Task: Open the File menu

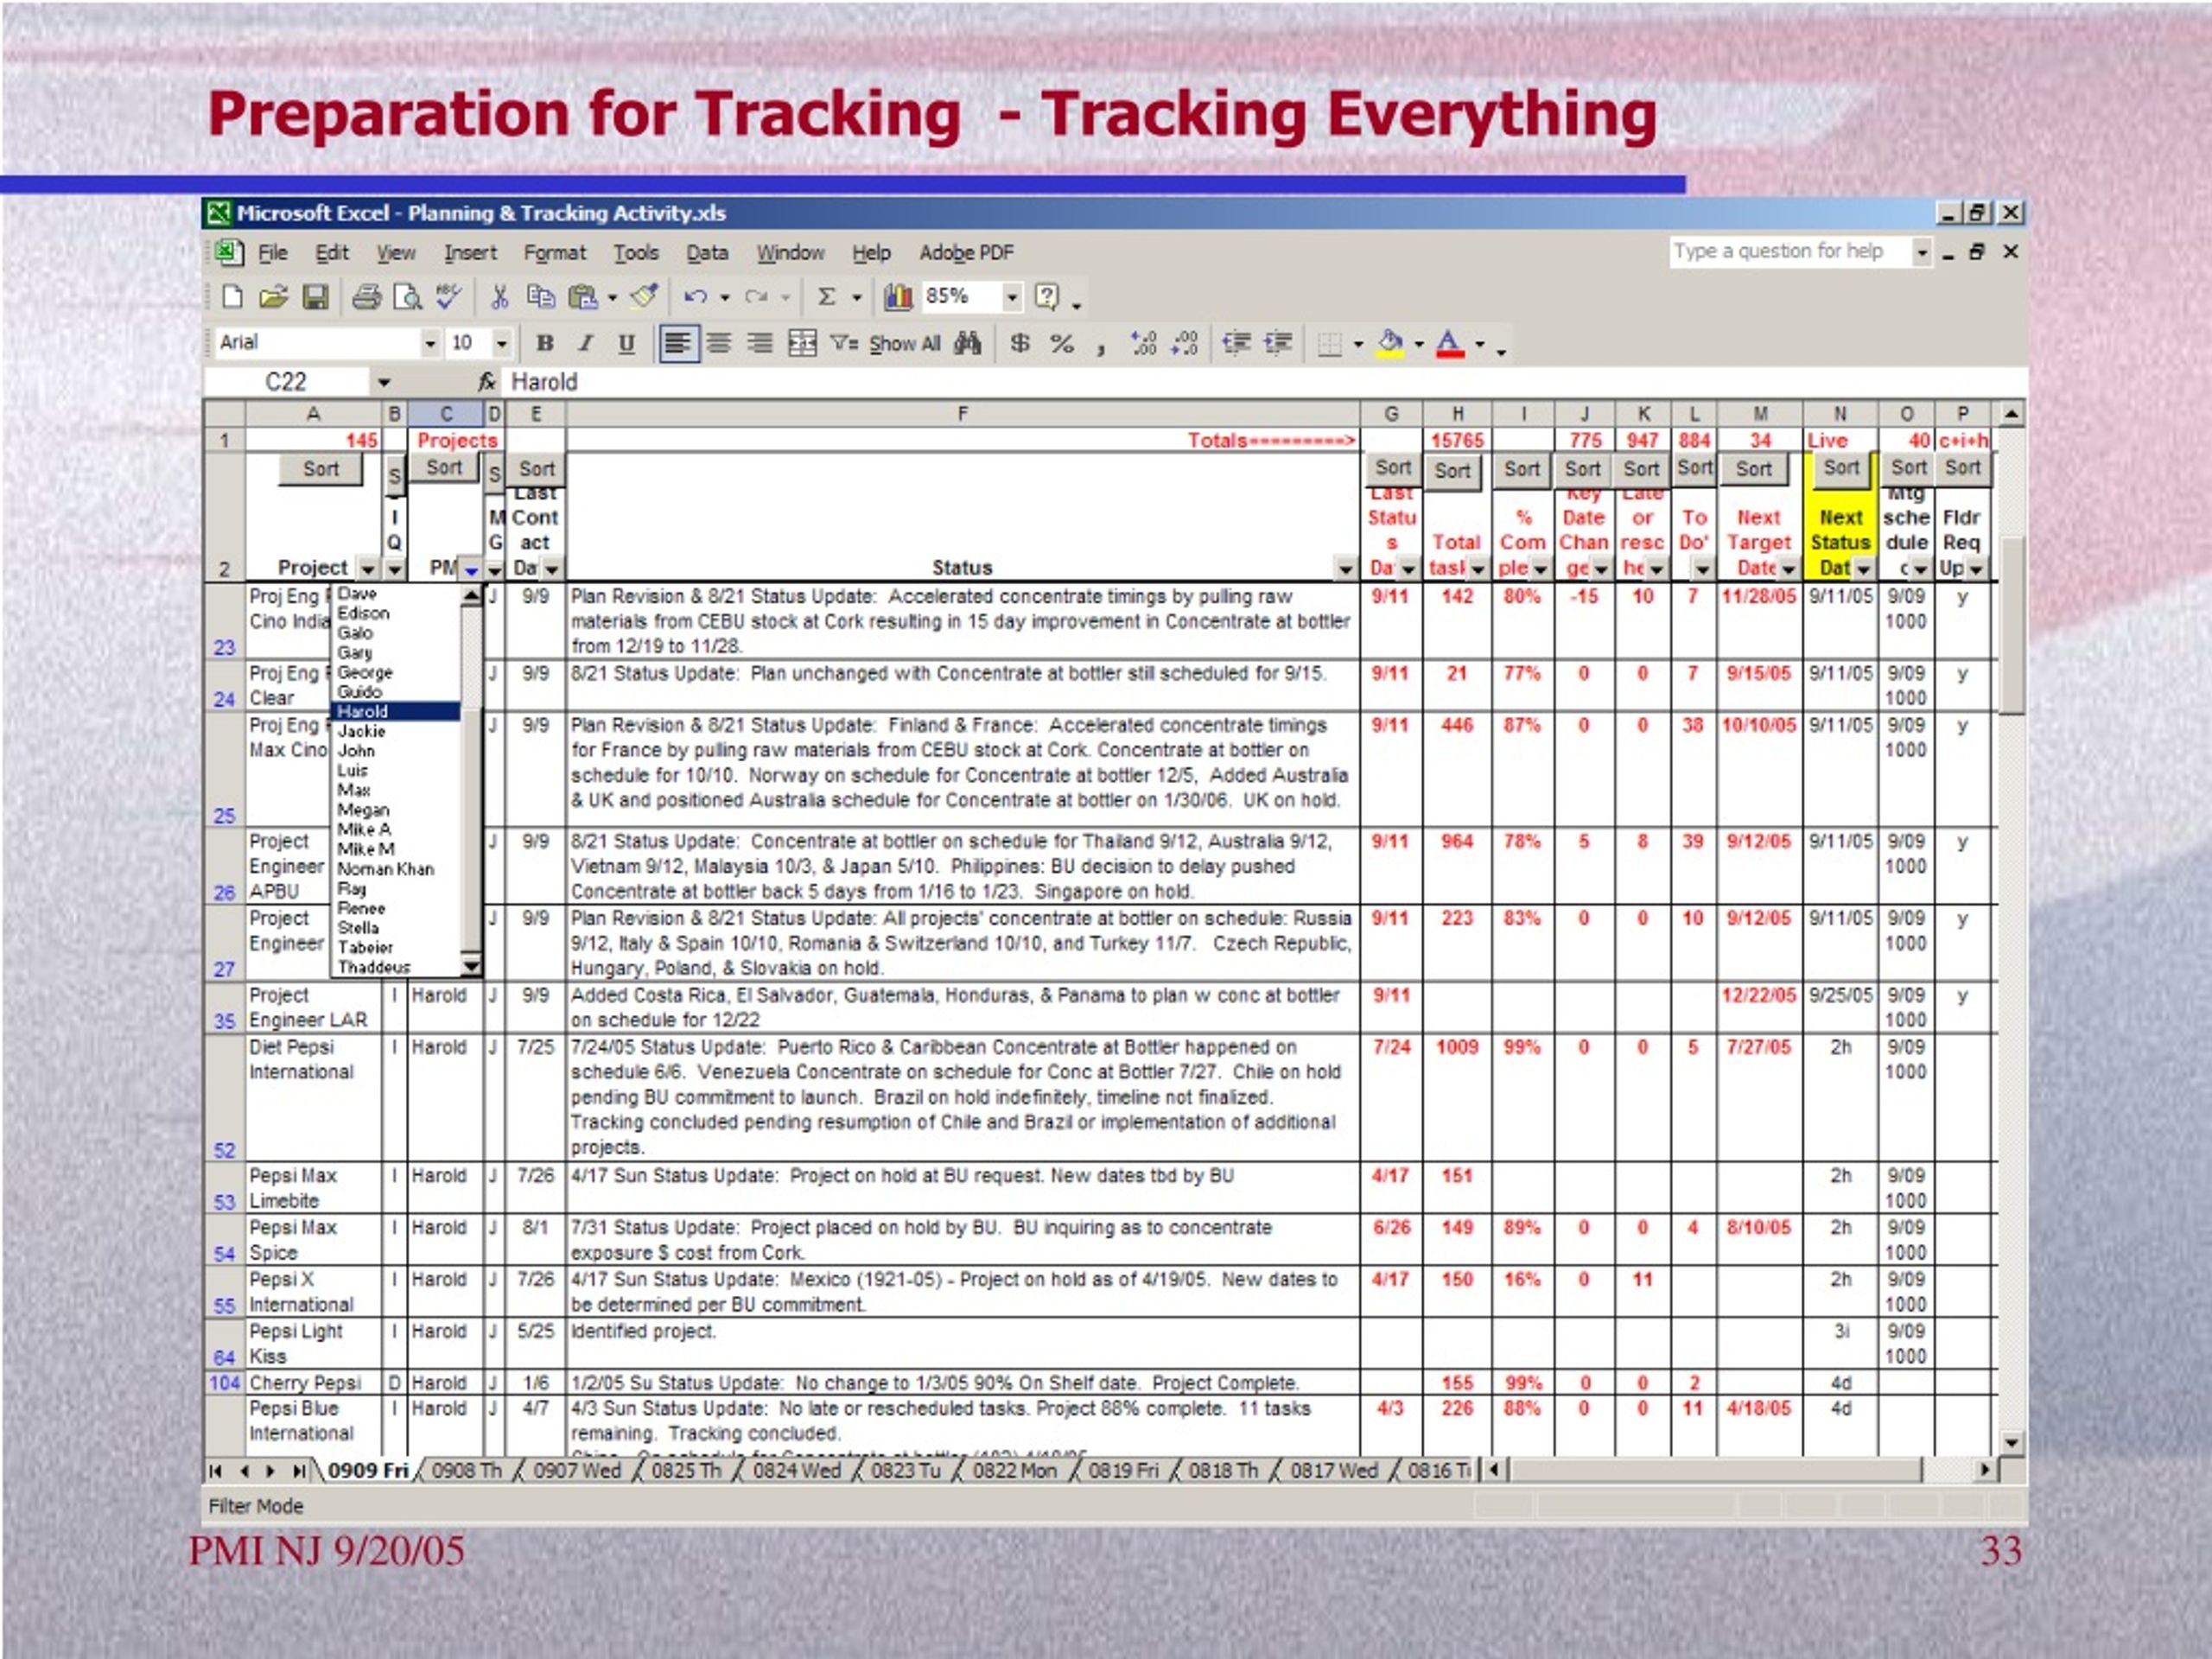Action: pos(272,253)
